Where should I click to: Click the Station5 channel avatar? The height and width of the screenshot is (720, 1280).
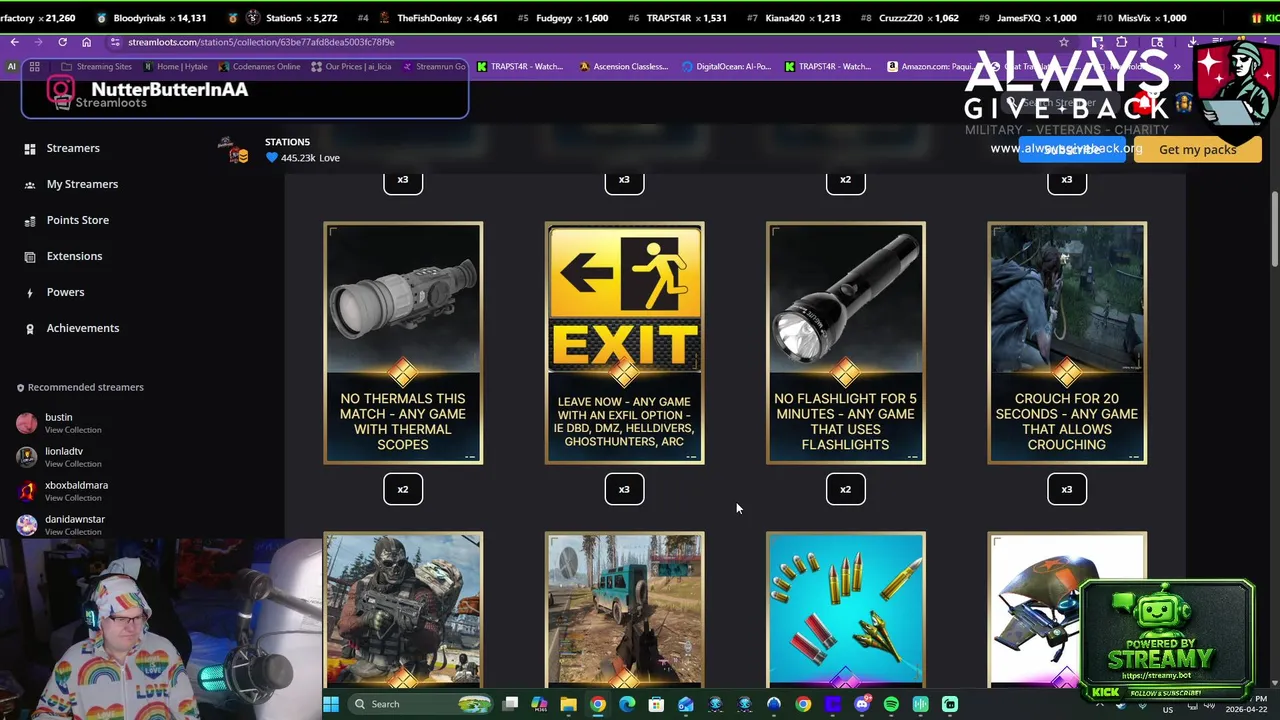(x=235, y=150)
